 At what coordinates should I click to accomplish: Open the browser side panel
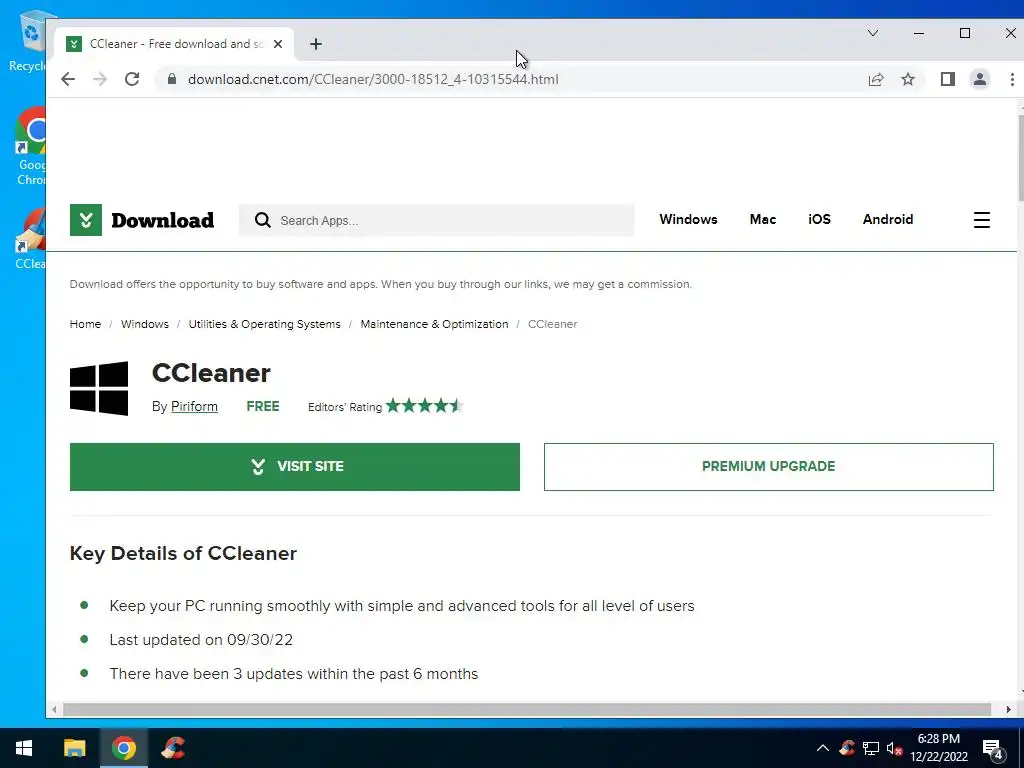point(948,79)
